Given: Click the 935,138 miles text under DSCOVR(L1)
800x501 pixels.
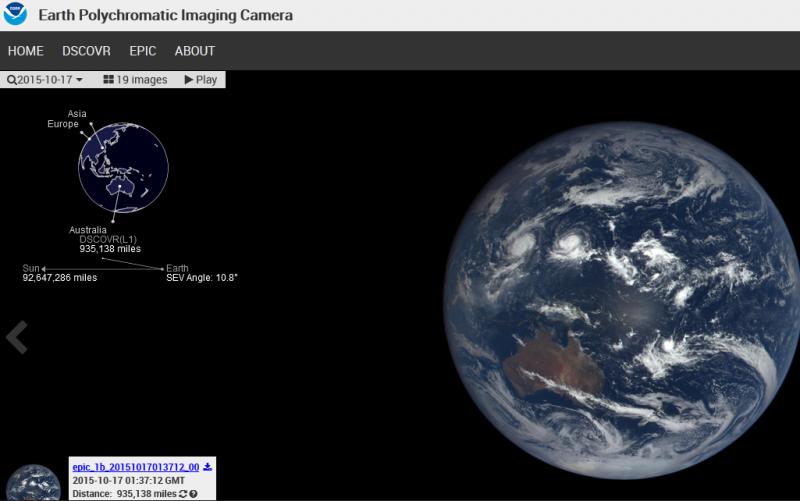Looking at the screenshot, I should pyautogui.click(x=110, y=249).
